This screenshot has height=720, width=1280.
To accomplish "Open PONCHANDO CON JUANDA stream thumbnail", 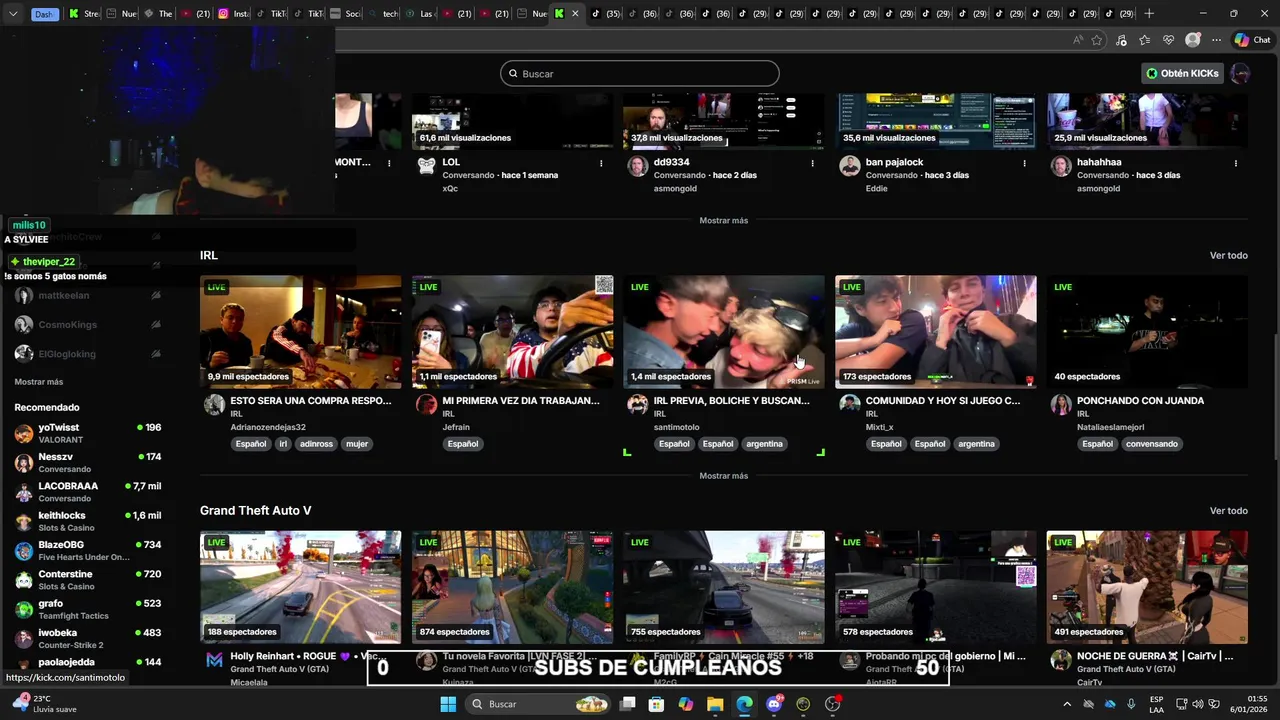I will pos(1147,332).
